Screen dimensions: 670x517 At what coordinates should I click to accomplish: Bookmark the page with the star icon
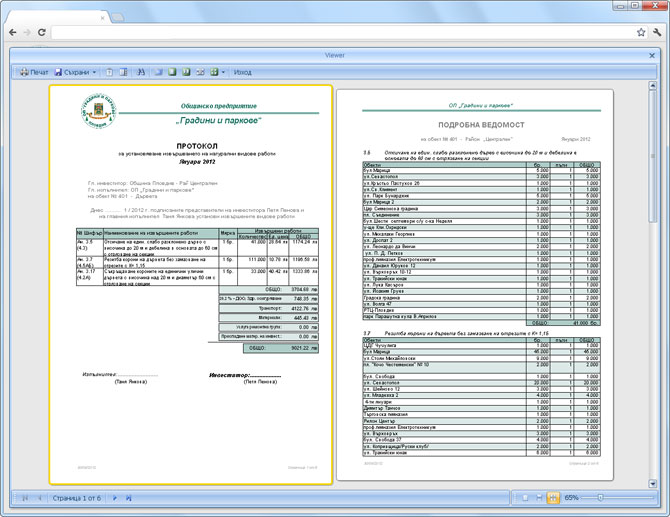(641, 32)
